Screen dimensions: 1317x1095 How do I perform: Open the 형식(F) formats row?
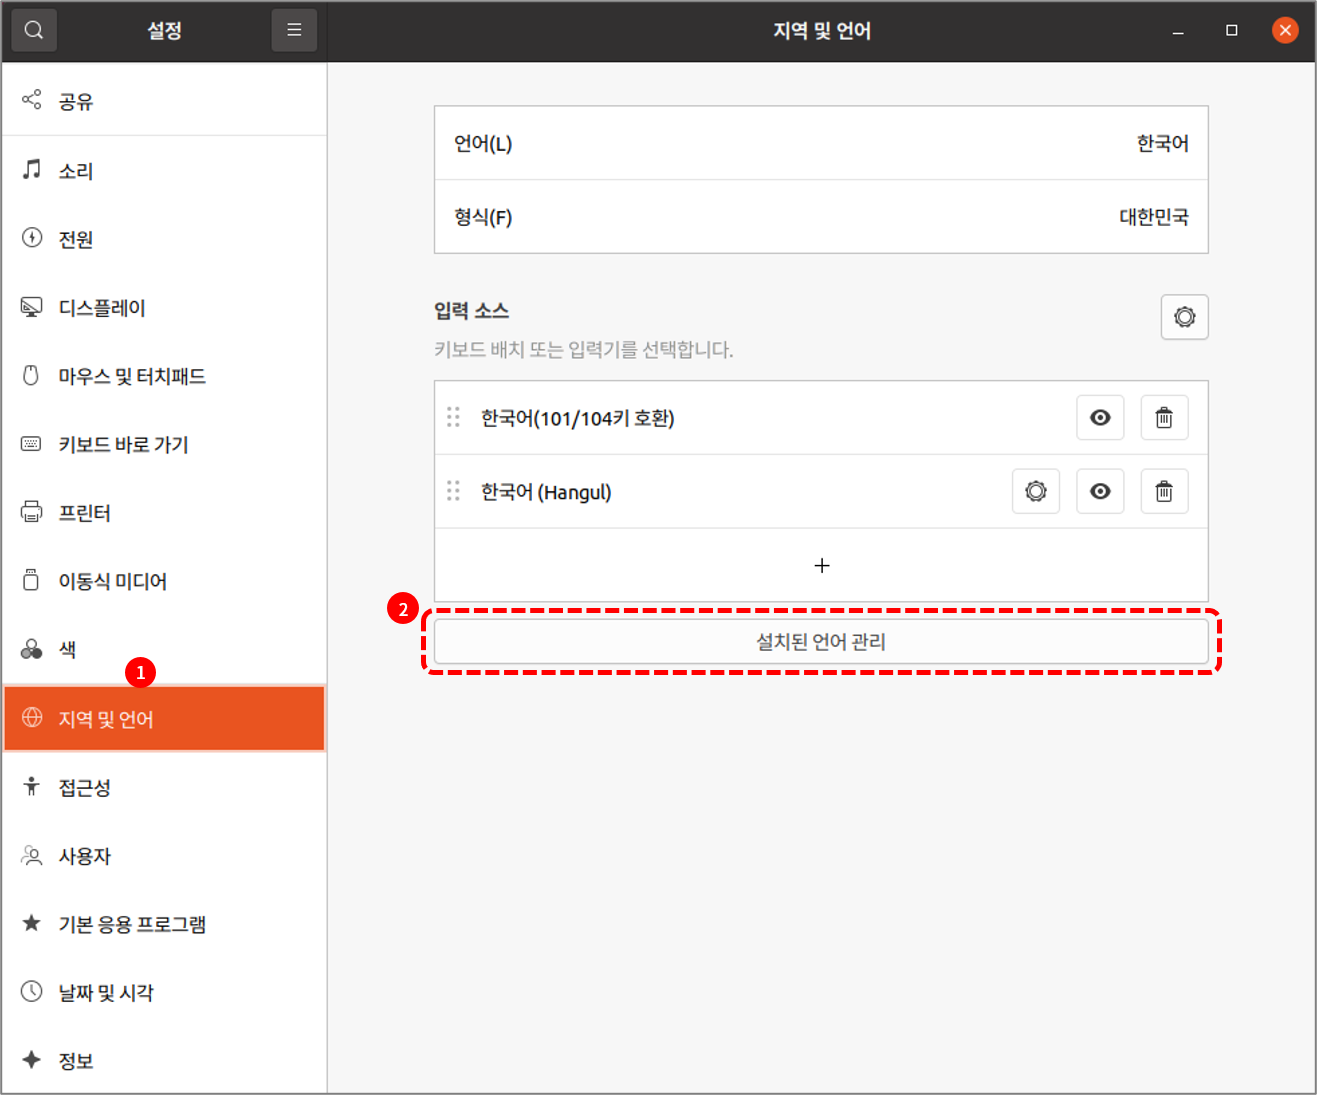(x=821, y=217)
